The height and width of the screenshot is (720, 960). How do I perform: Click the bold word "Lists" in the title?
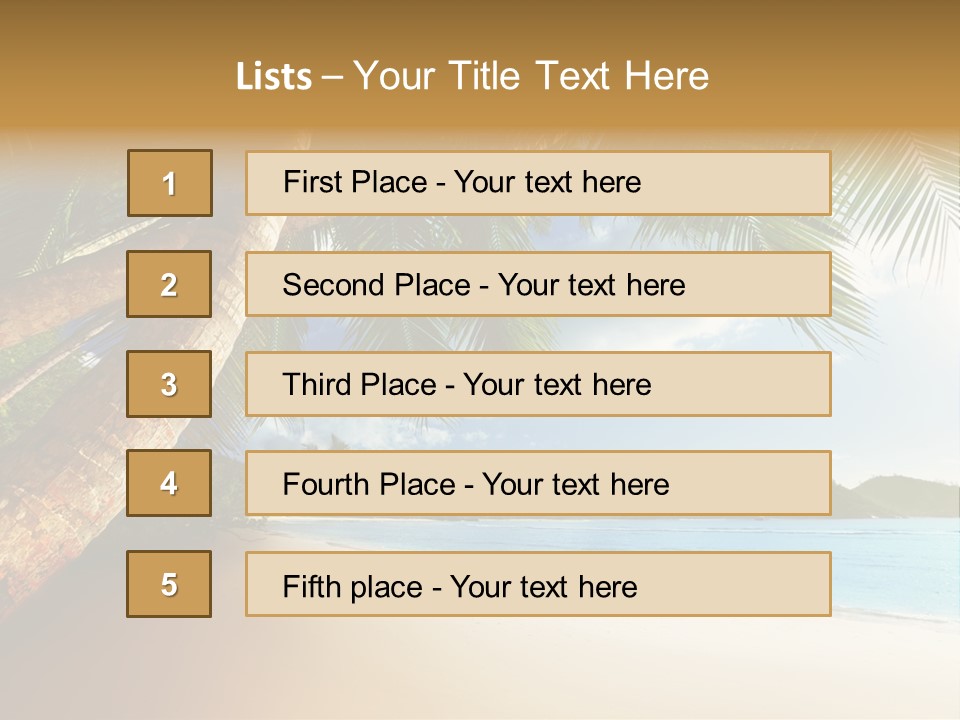(x=274, y=77)
